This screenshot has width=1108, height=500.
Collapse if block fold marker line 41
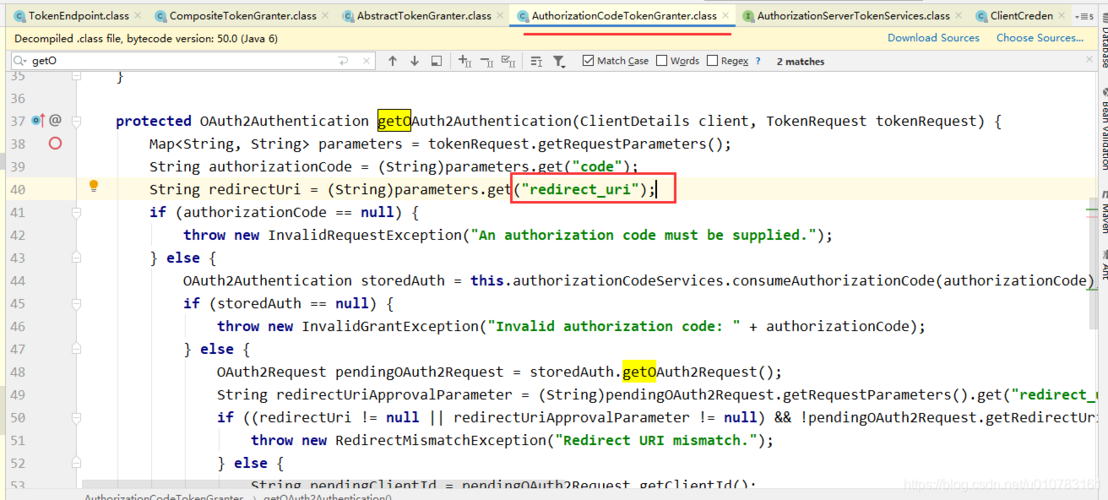[76, 213]
